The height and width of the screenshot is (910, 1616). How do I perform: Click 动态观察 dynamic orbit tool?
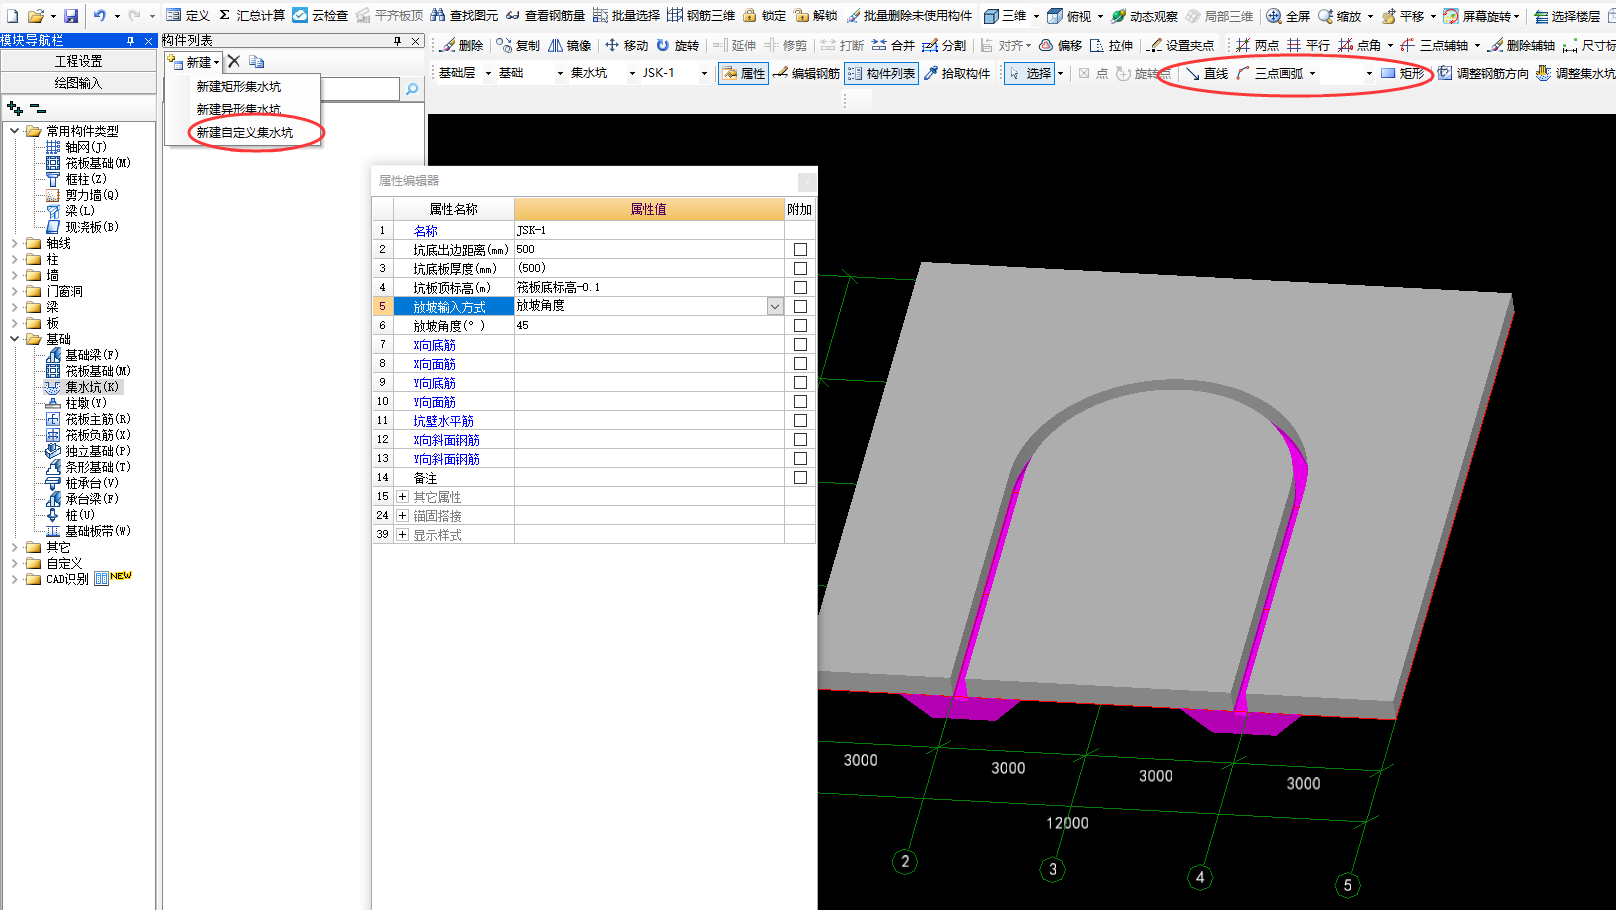(1144, 16)
